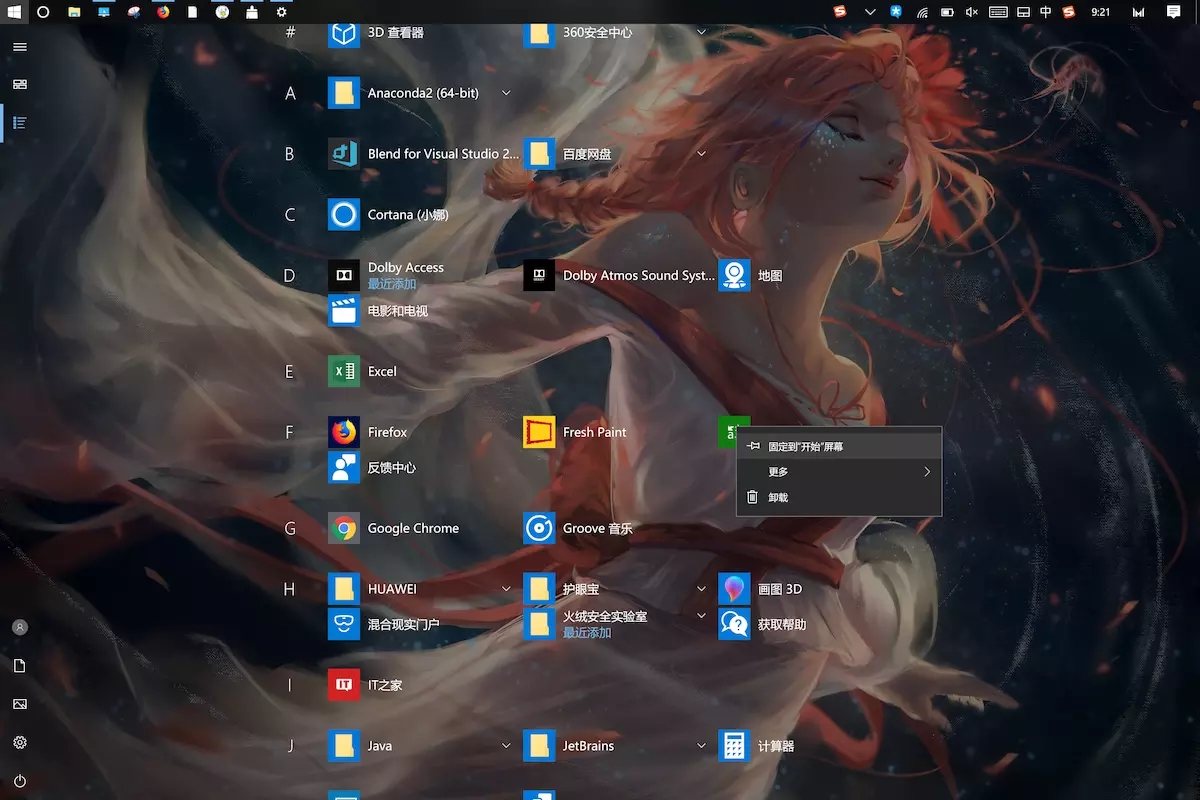This screenshot has height=800, width=1200.
Task: Click the 9:21 clock in tray
Action: click(1101, 12)
